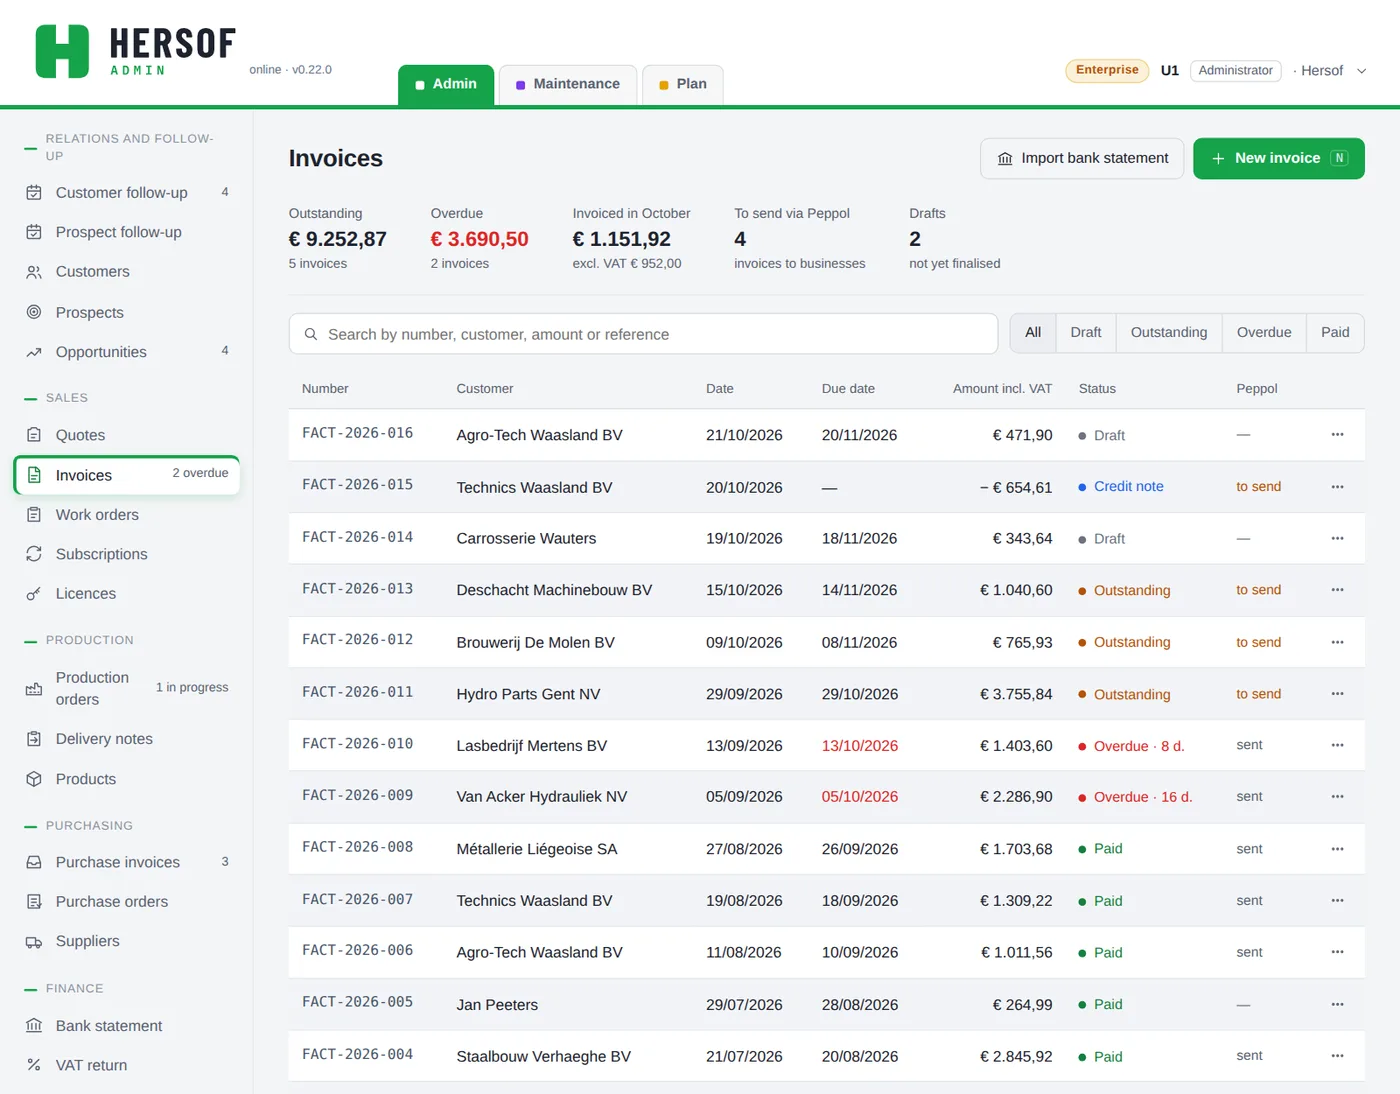Select the Draft filter tab

tap(1086, 333)
